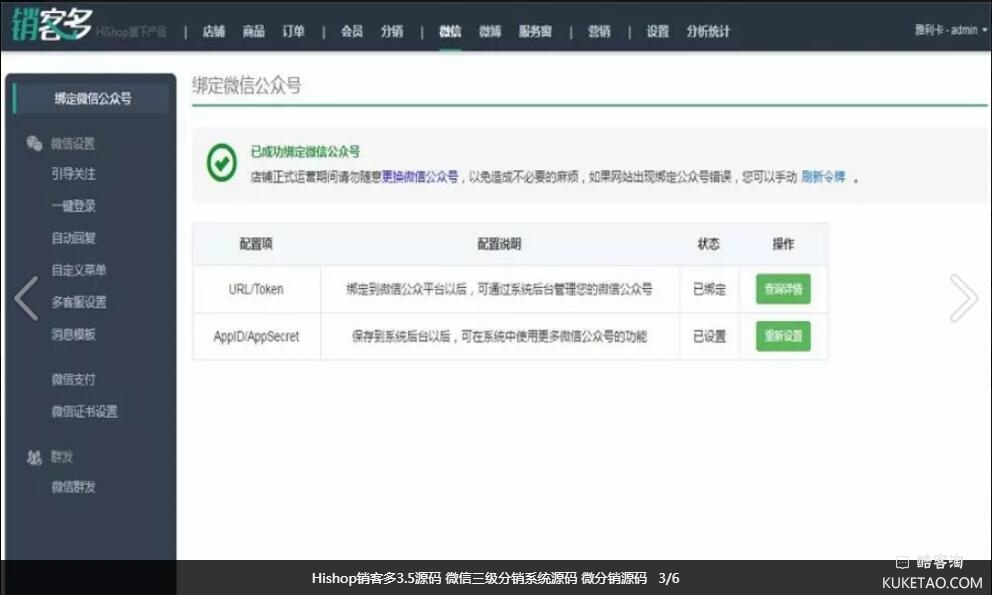Select the 已设置 status cell
The width and height of the screenshot is (992, 595).
pos(709,336)
